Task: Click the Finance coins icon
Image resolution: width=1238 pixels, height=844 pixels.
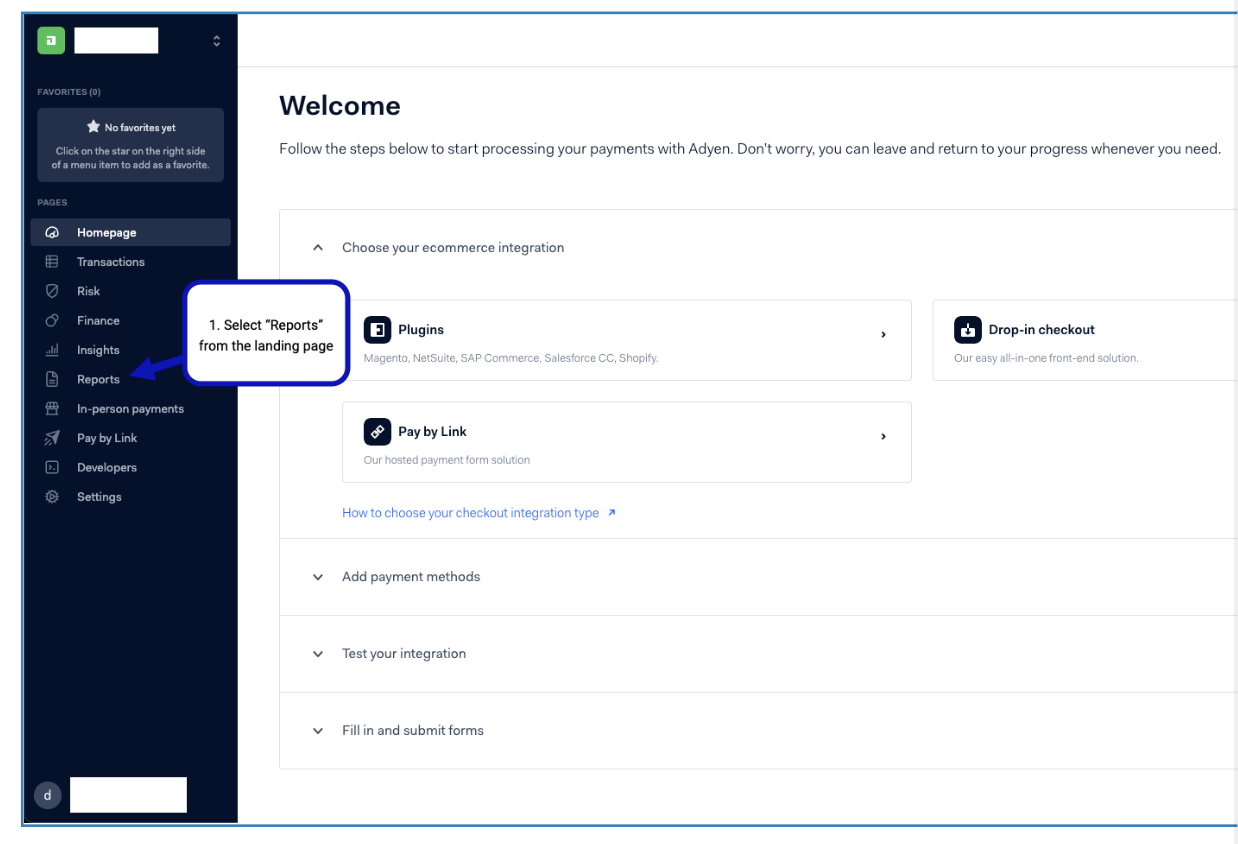Action: tap(52, 320)
